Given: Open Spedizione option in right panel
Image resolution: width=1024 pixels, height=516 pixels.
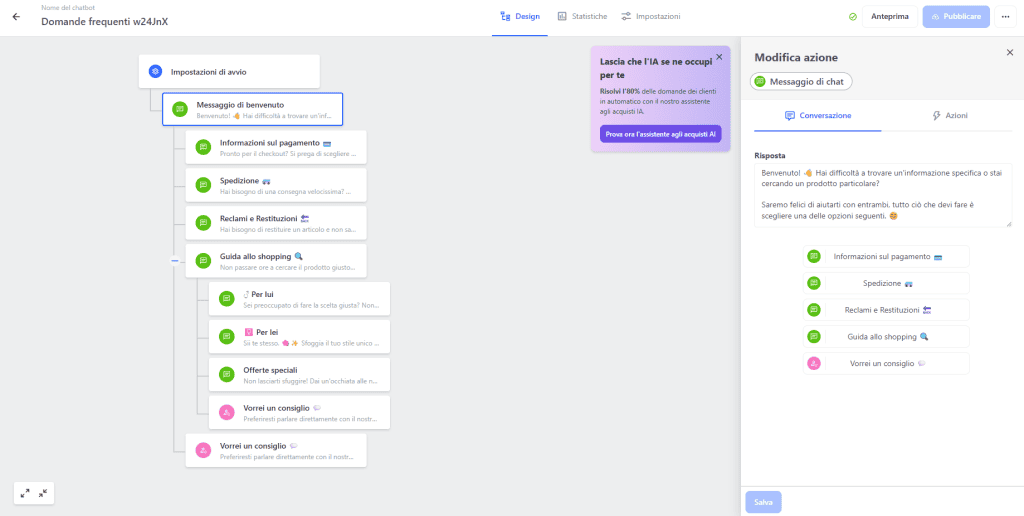Looking at the screenshot, I should pos(886,283).
